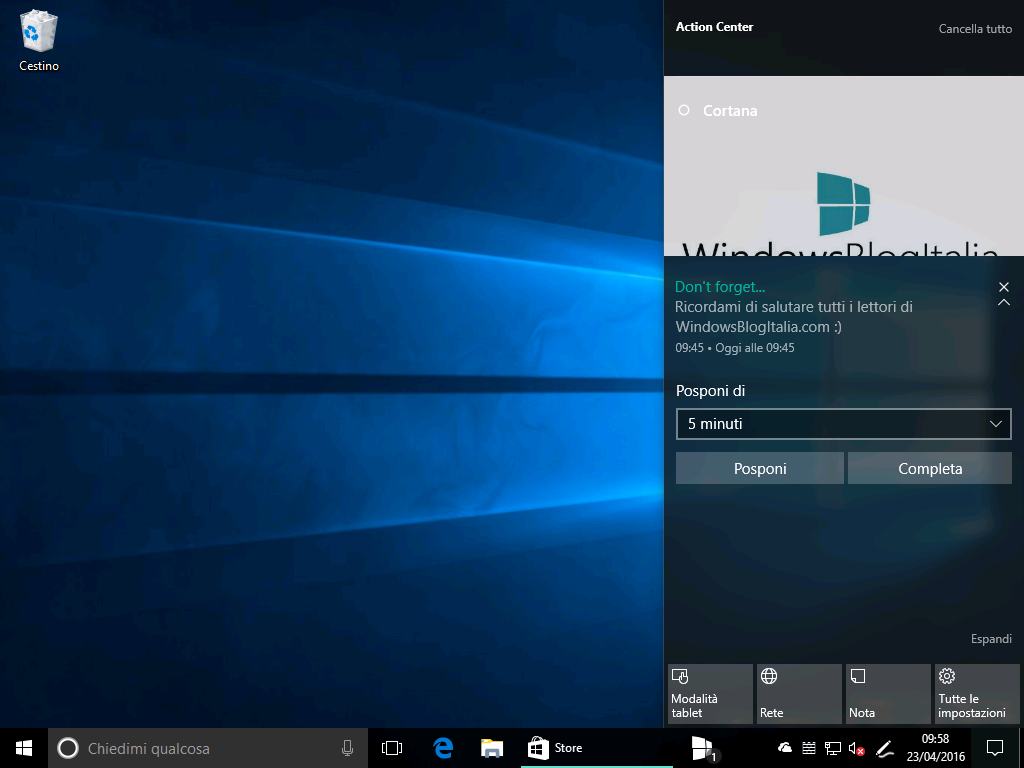Click the Cortana header circle icon
This screenshot has width=1024, height=768.
(684, 110)
